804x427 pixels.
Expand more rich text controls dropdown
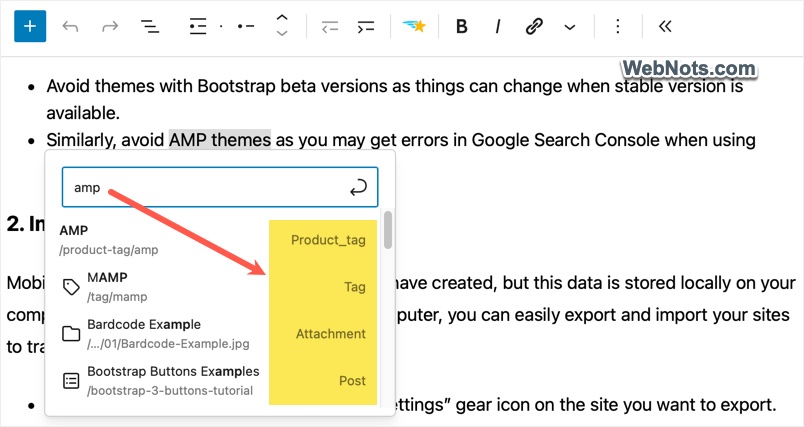coord(570,27)
